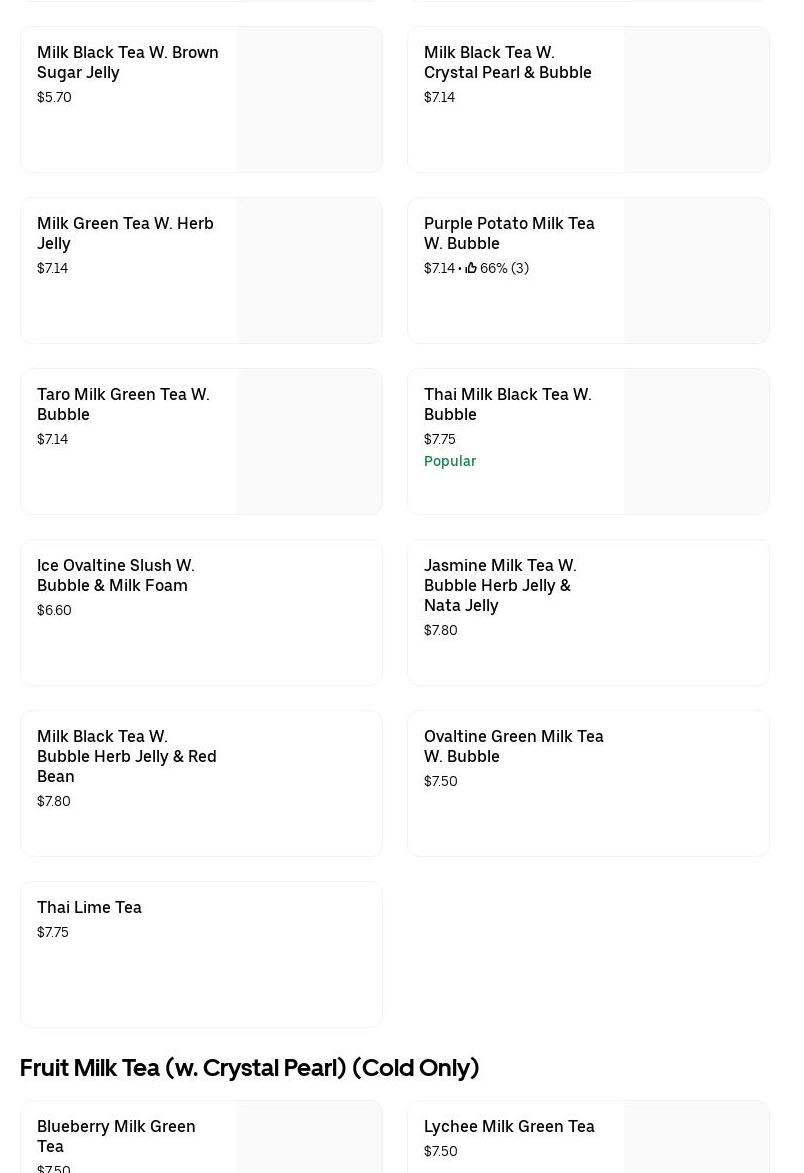Open Thai Milk Black Tea W. Bubble
The height and width of the screenshot is (1173, 804).
tap(507, 404)
